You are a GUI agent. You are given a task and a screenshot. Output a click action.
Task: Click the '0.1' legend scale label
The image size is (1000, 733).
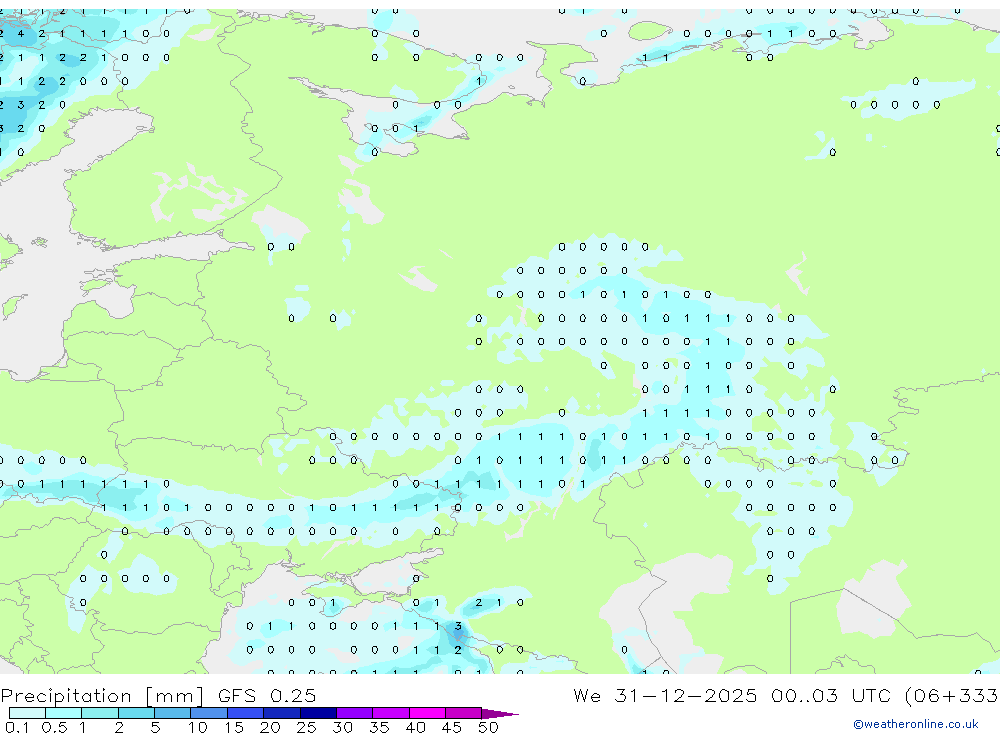coord(17,727)
